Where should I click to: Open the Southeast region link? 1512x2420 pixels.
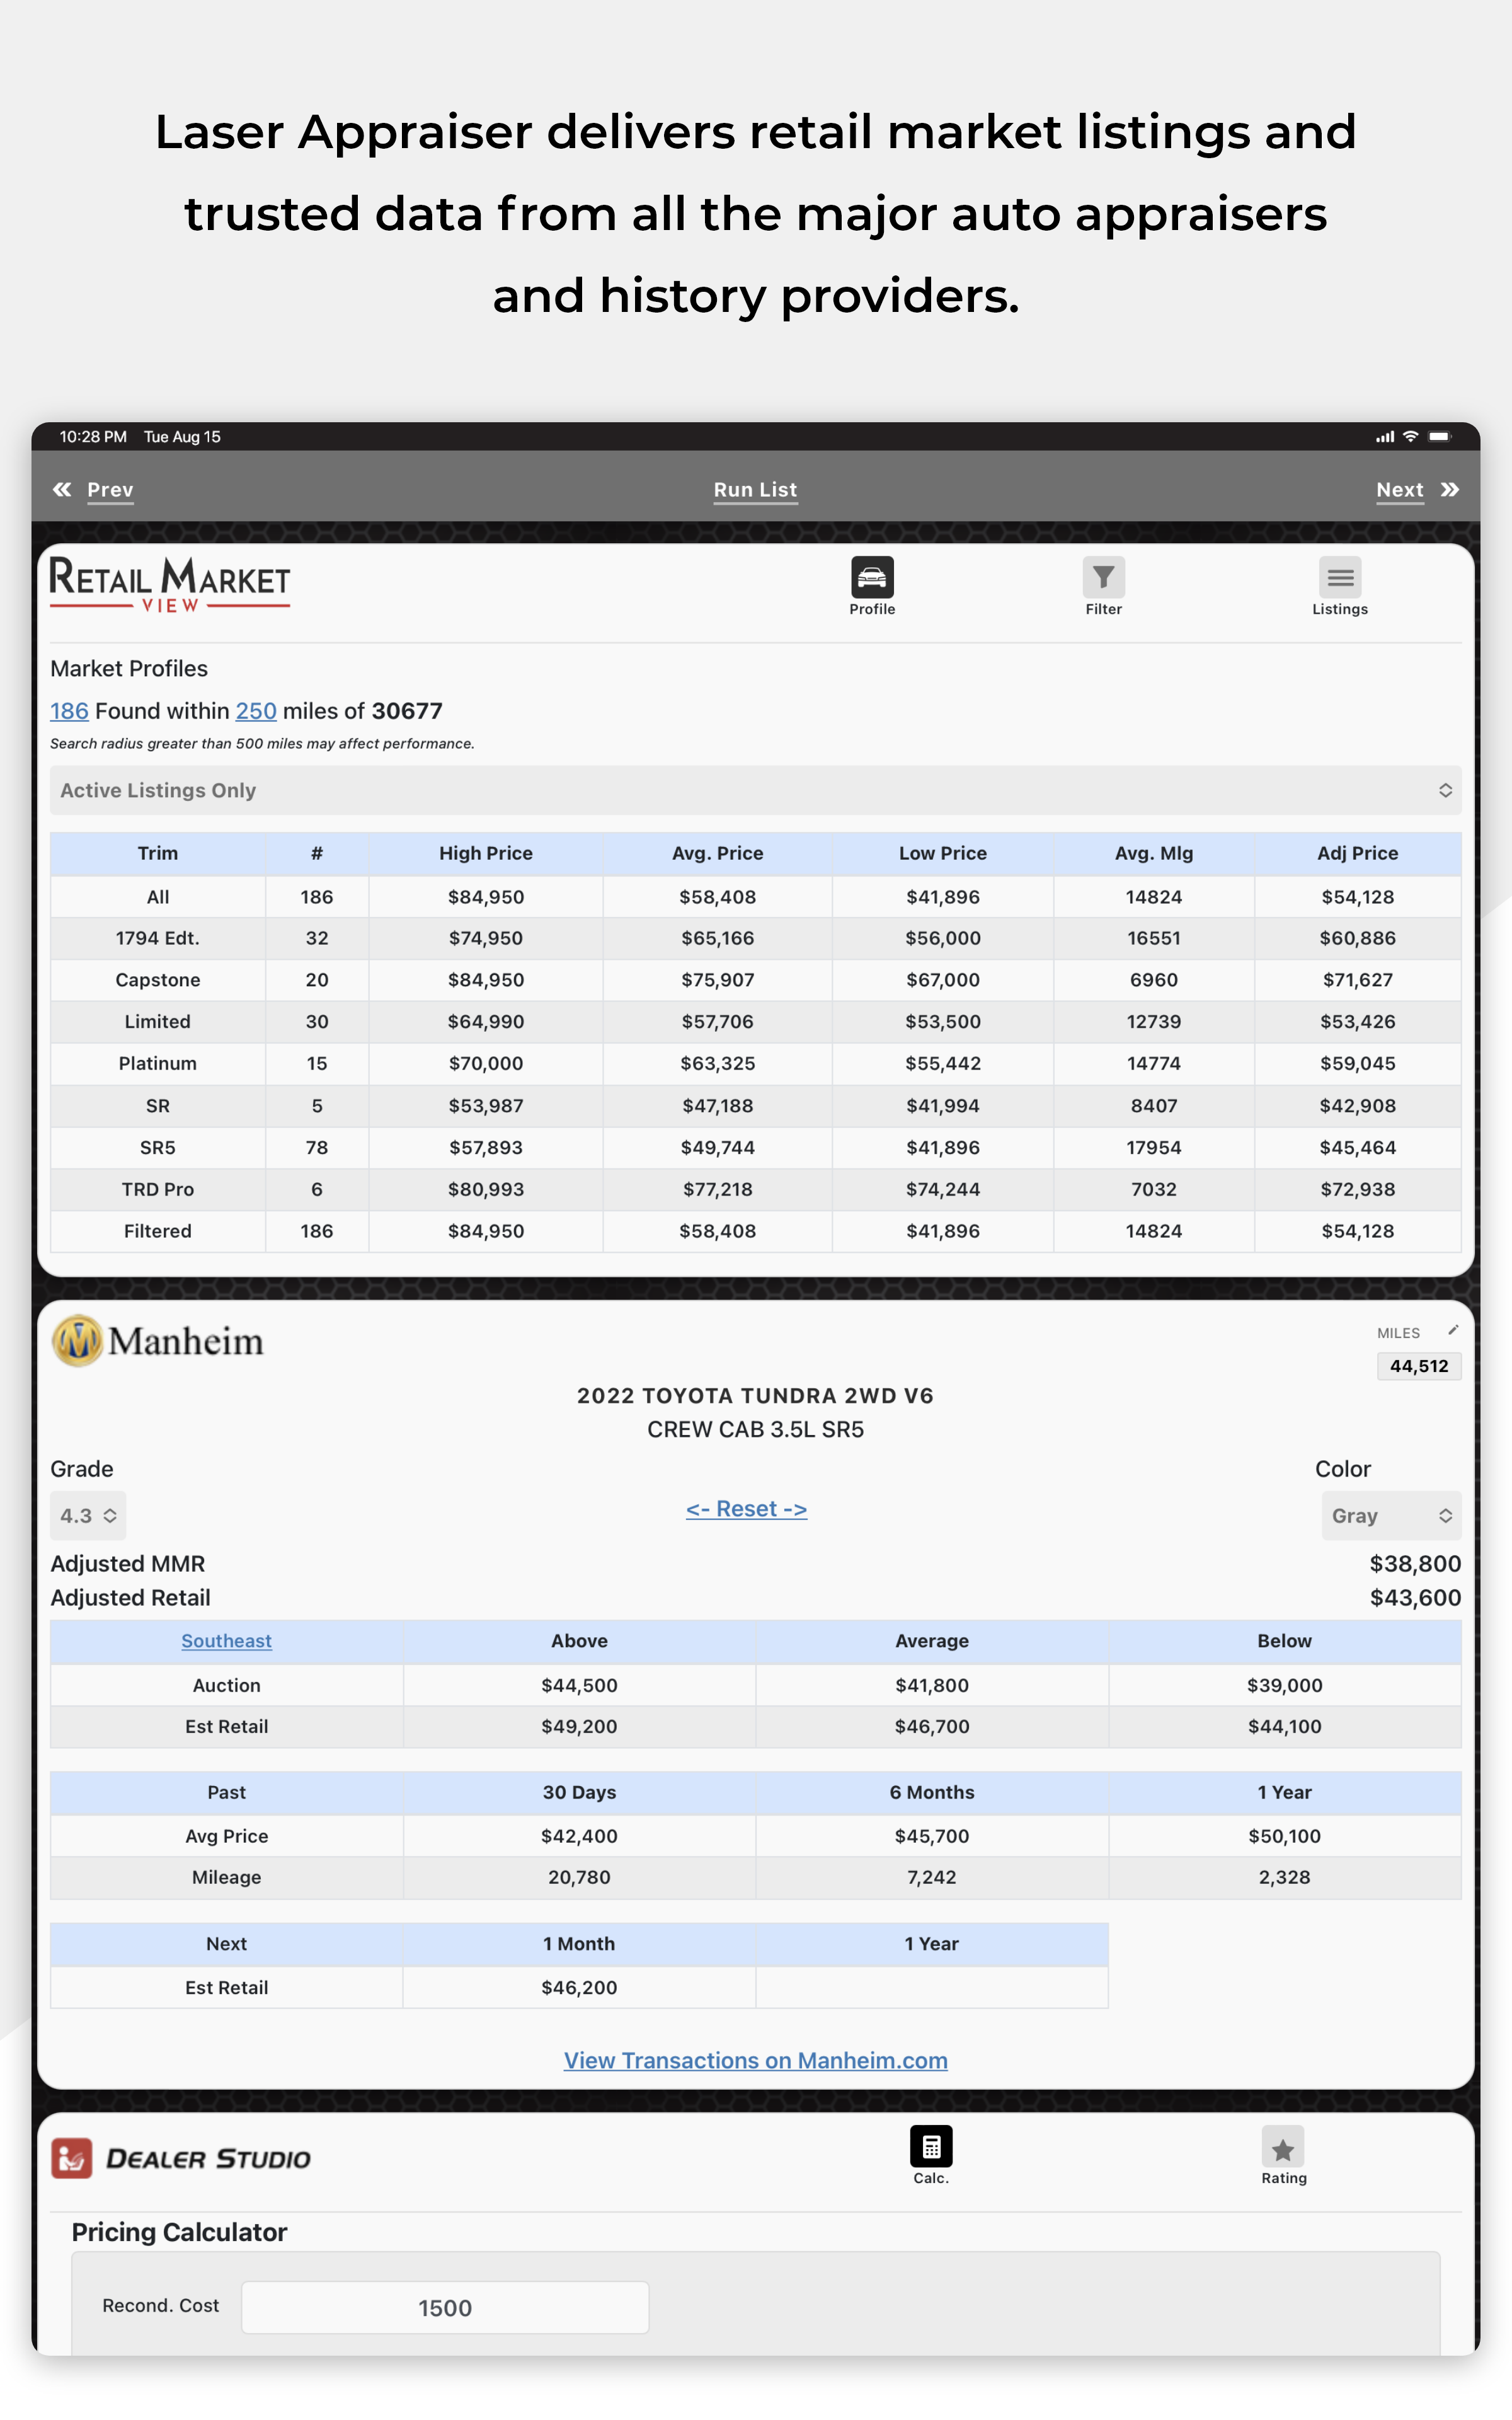tap(226, 1641)
